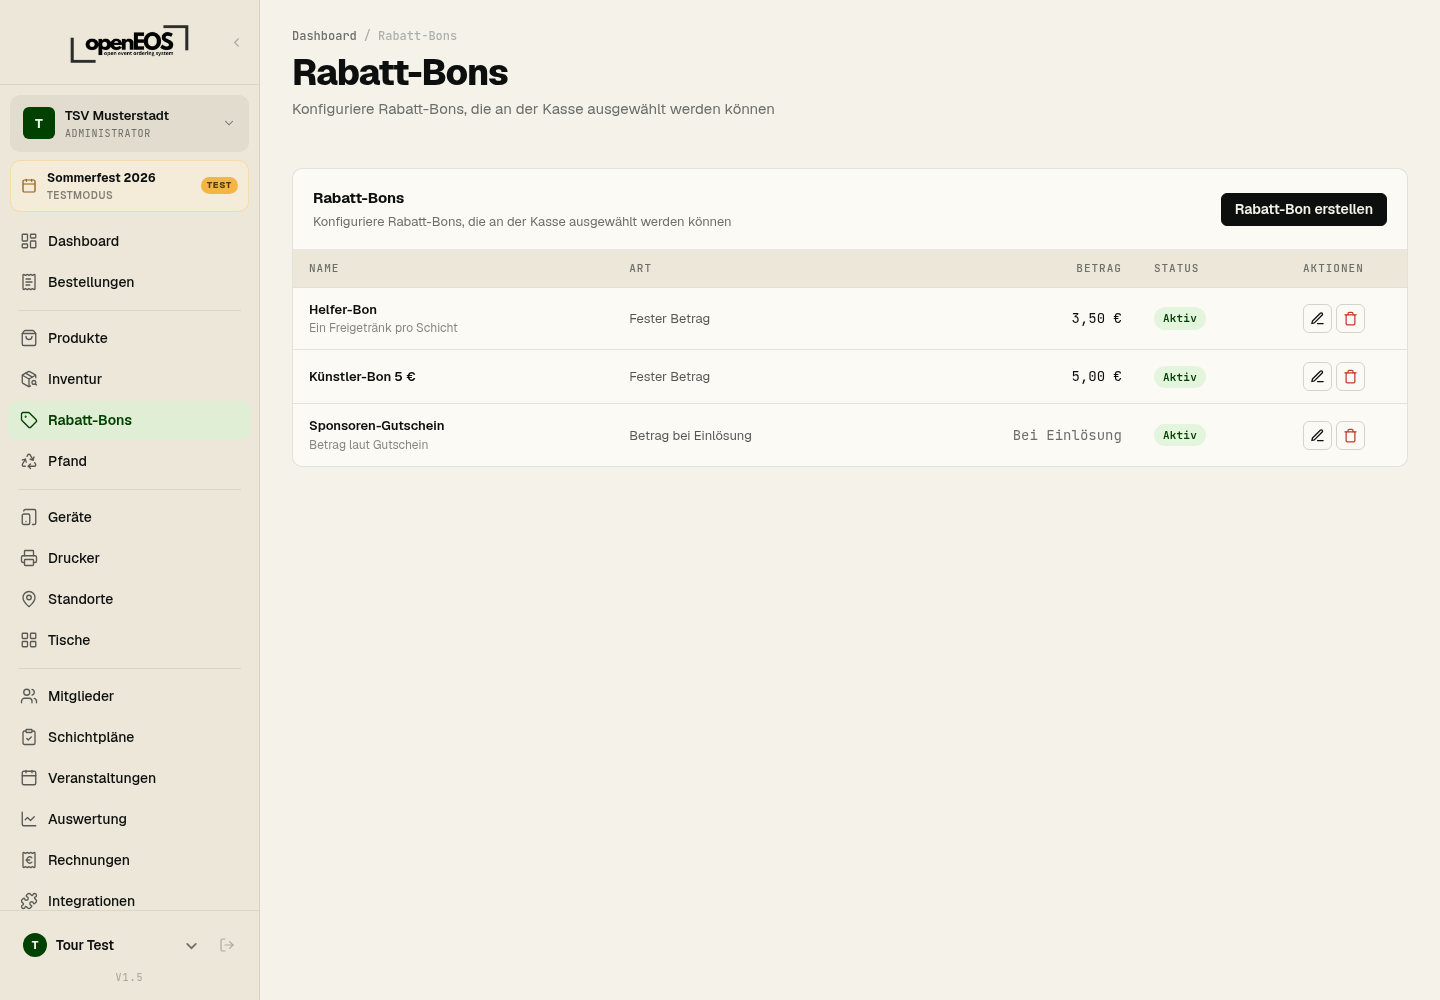The image size is (1440, 1000).
Task: Click the Künstler-Bon 5 € name
Action: click(x=362, y=377)
